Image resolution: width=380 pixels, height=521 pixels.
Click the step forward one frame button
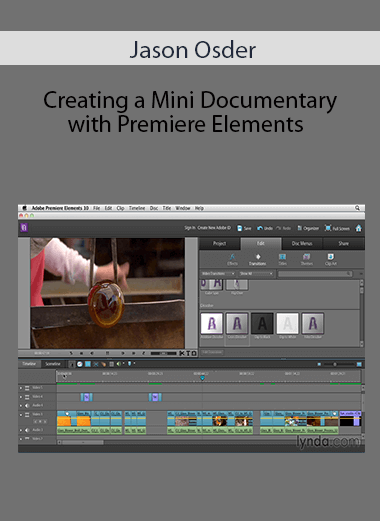pyautogui.click(x=123, y=353)
